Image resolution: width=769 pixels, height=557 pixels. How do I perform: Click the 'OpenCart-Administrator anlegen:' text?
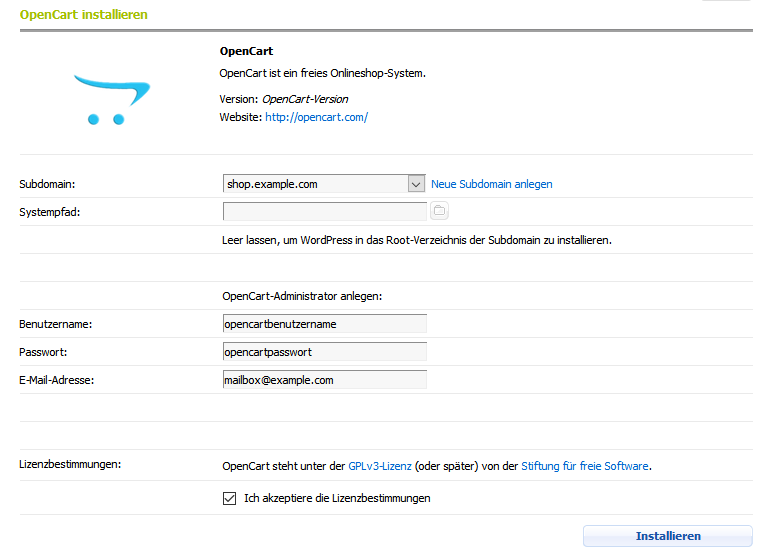tap(302, 296)
